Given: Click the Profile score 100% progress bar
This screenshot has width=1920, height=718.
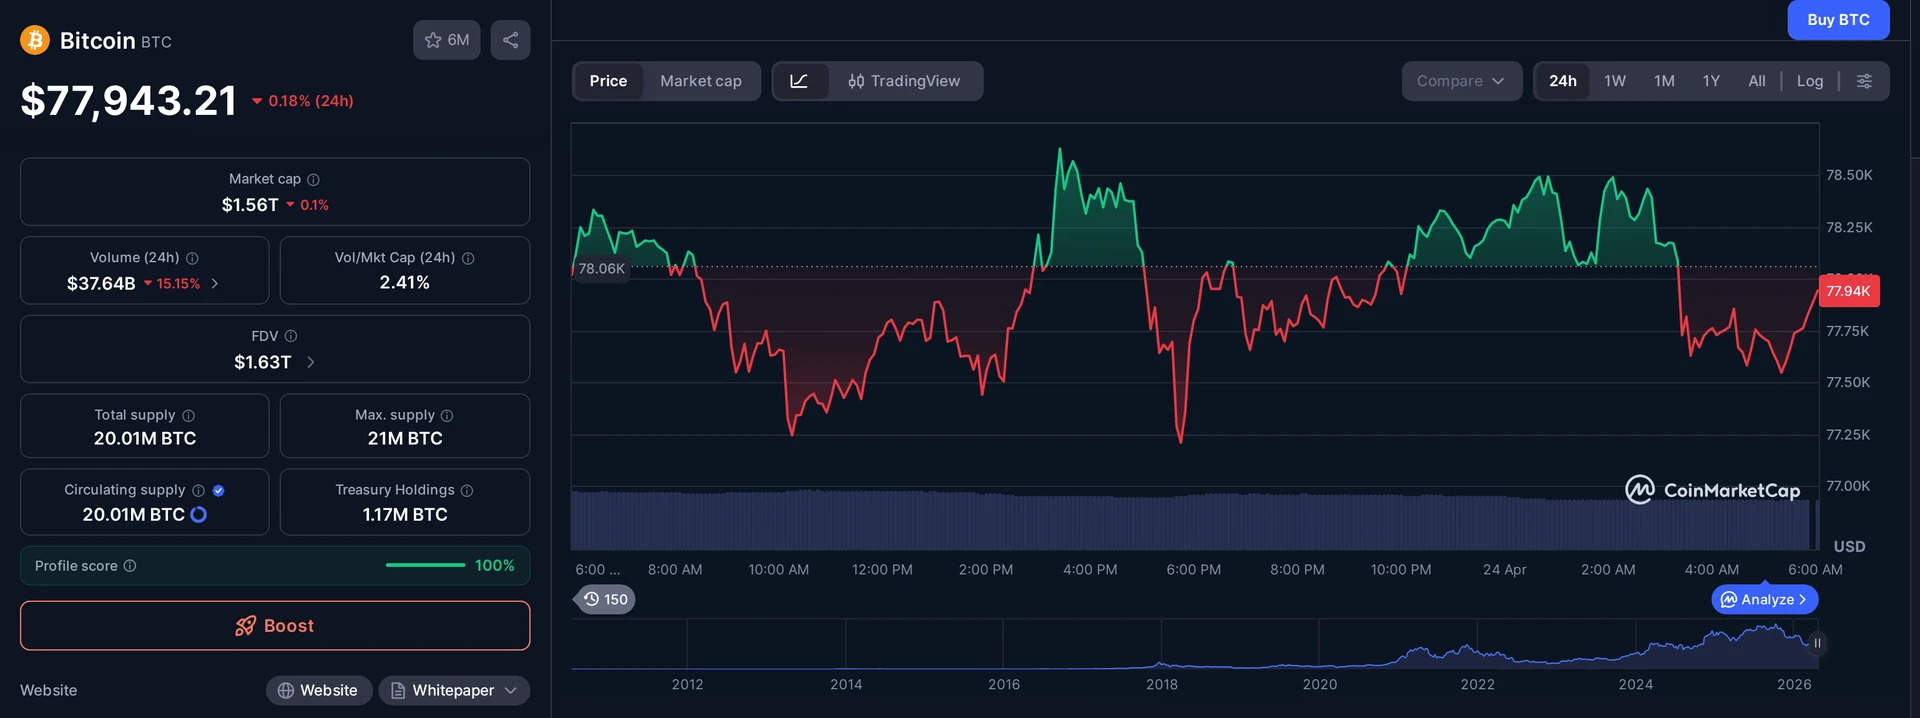Looking at the screenshot, I should point(425,566).
